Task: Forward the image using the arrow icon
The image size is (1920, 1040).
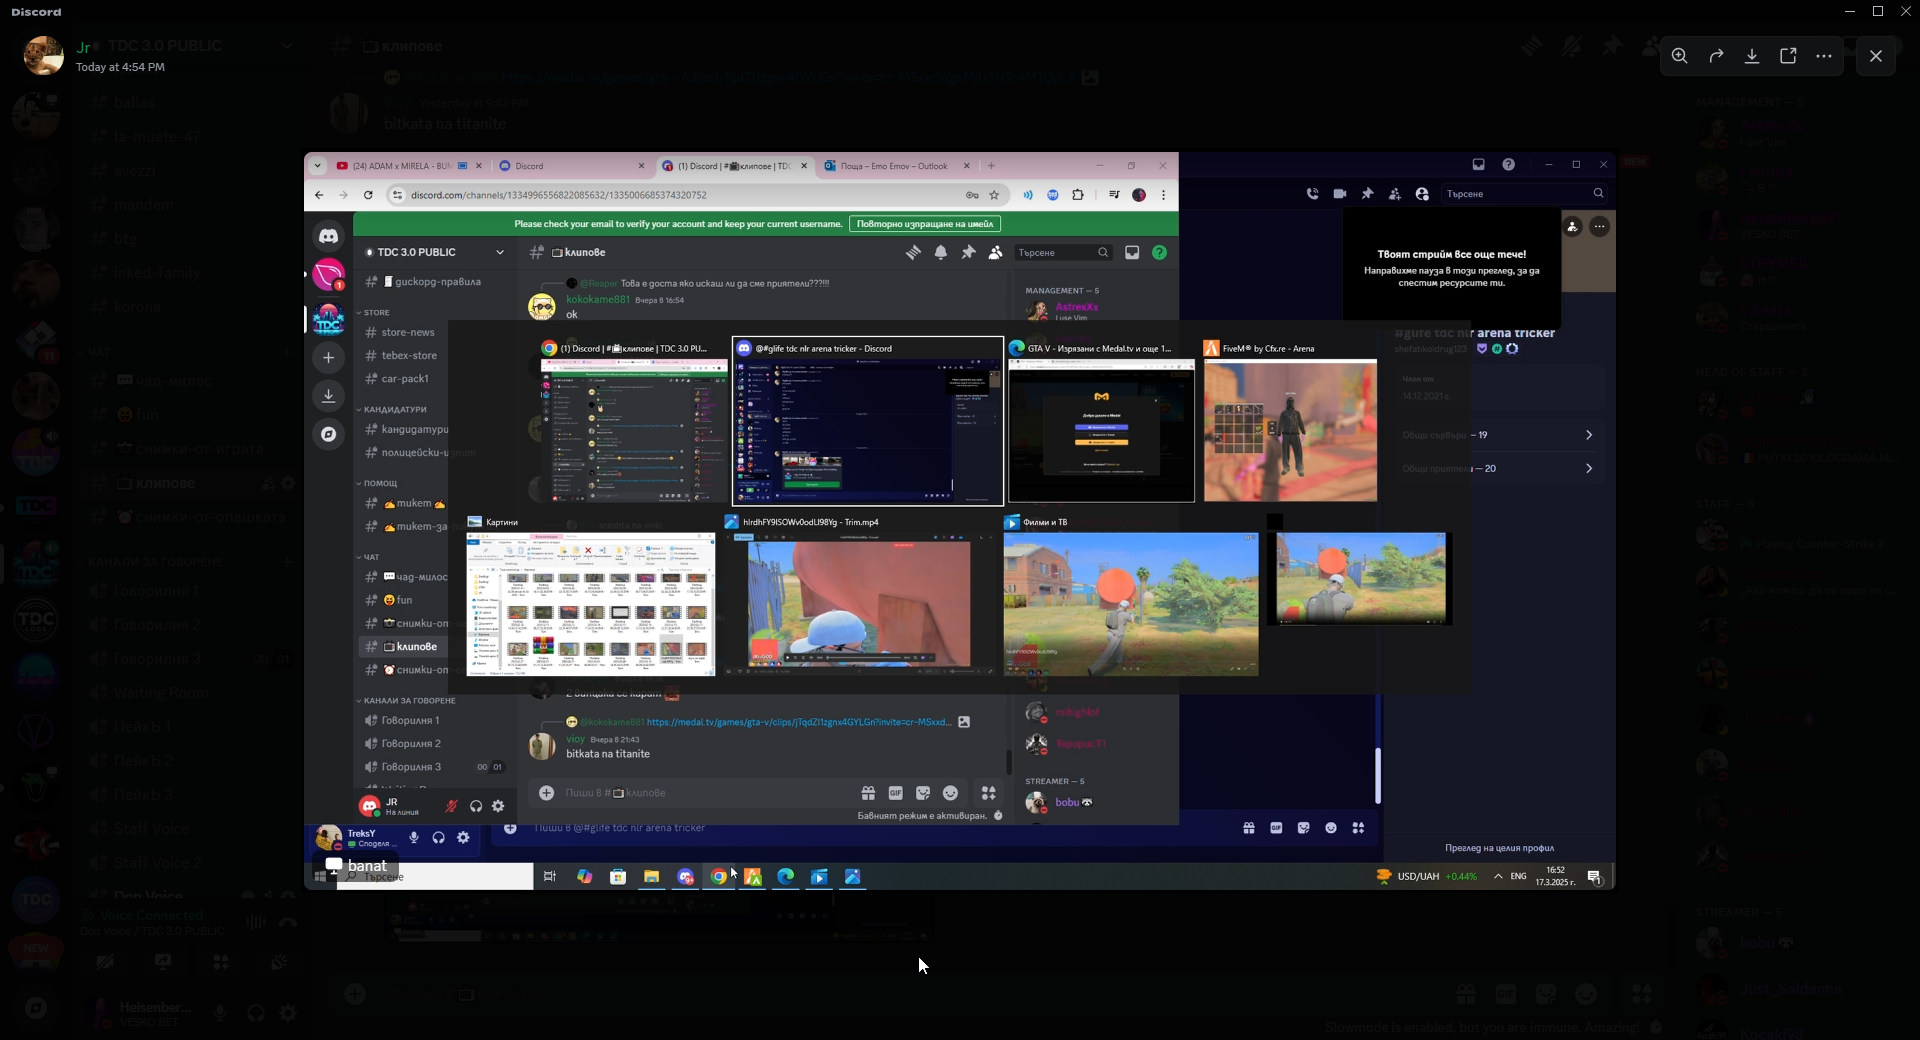Action: (1716, 56)
